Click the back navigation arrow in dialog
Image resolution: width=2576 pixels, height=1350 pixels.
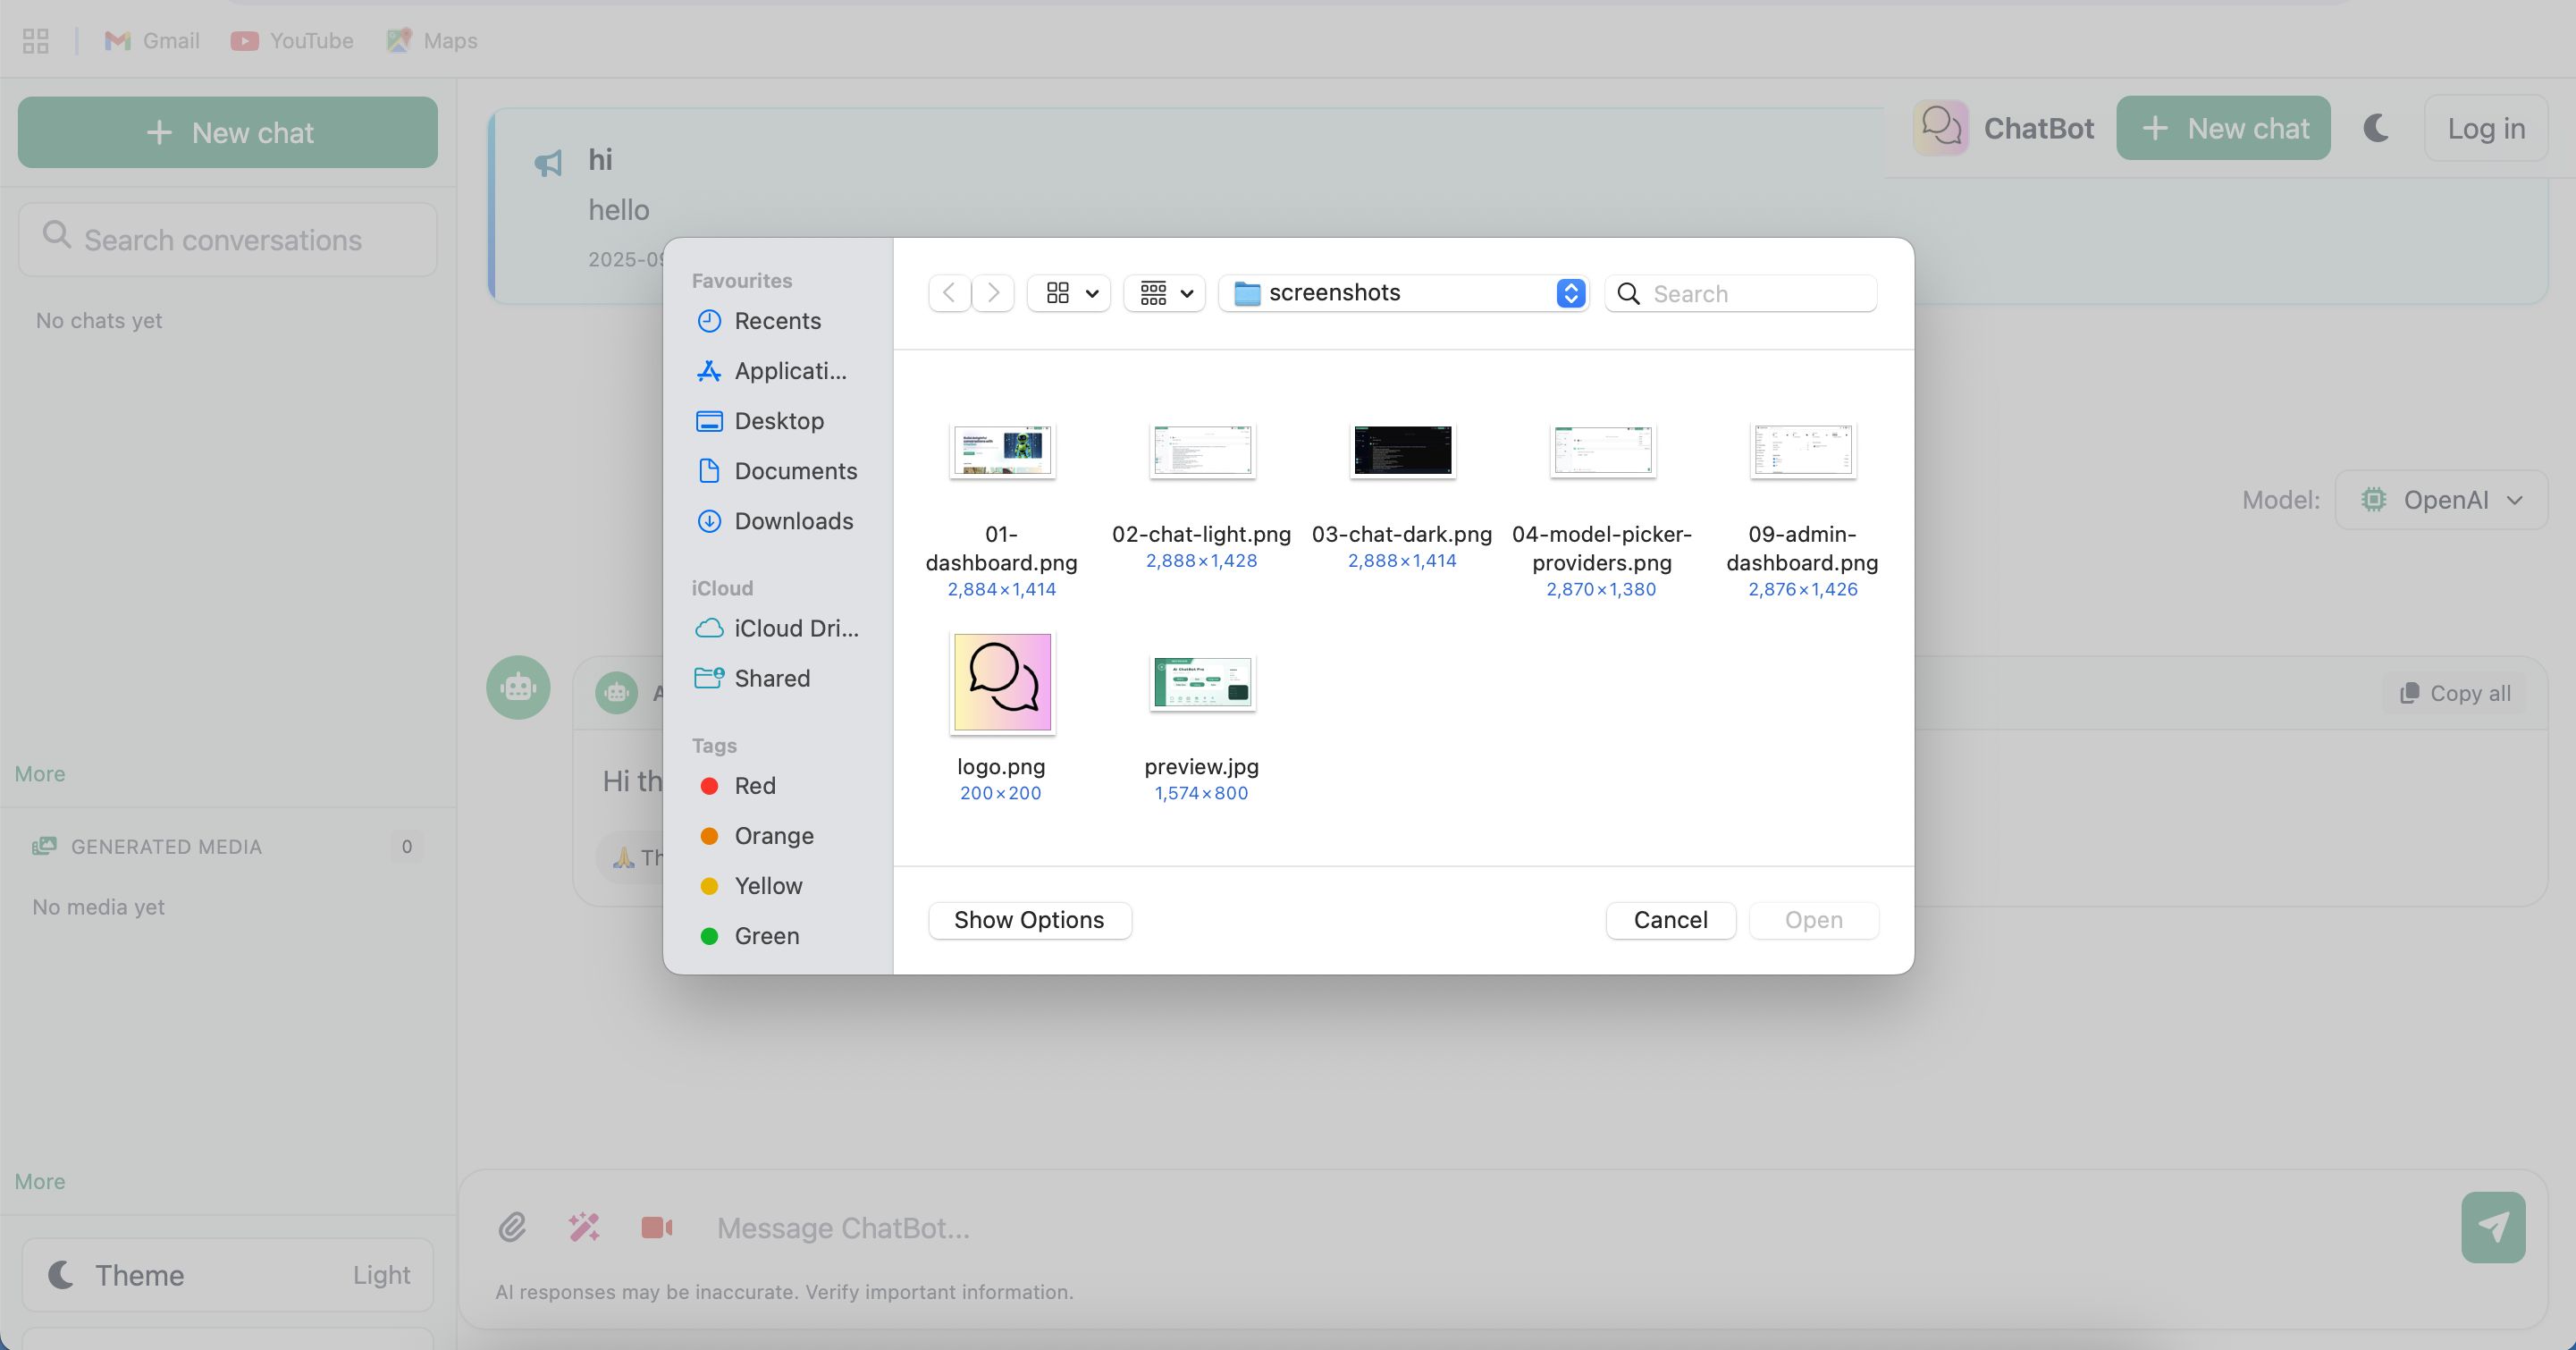tap(949, 293)
